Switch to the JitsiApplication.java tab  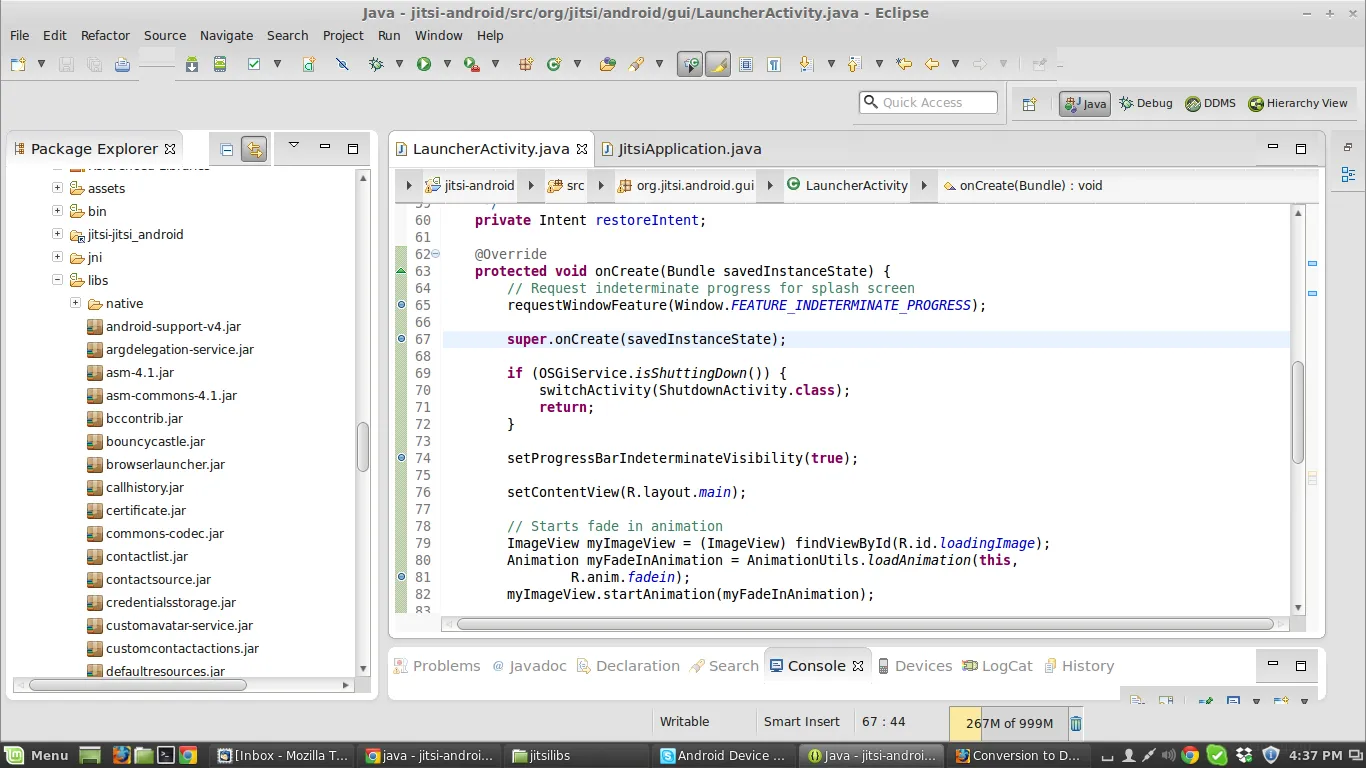(689, 149)
